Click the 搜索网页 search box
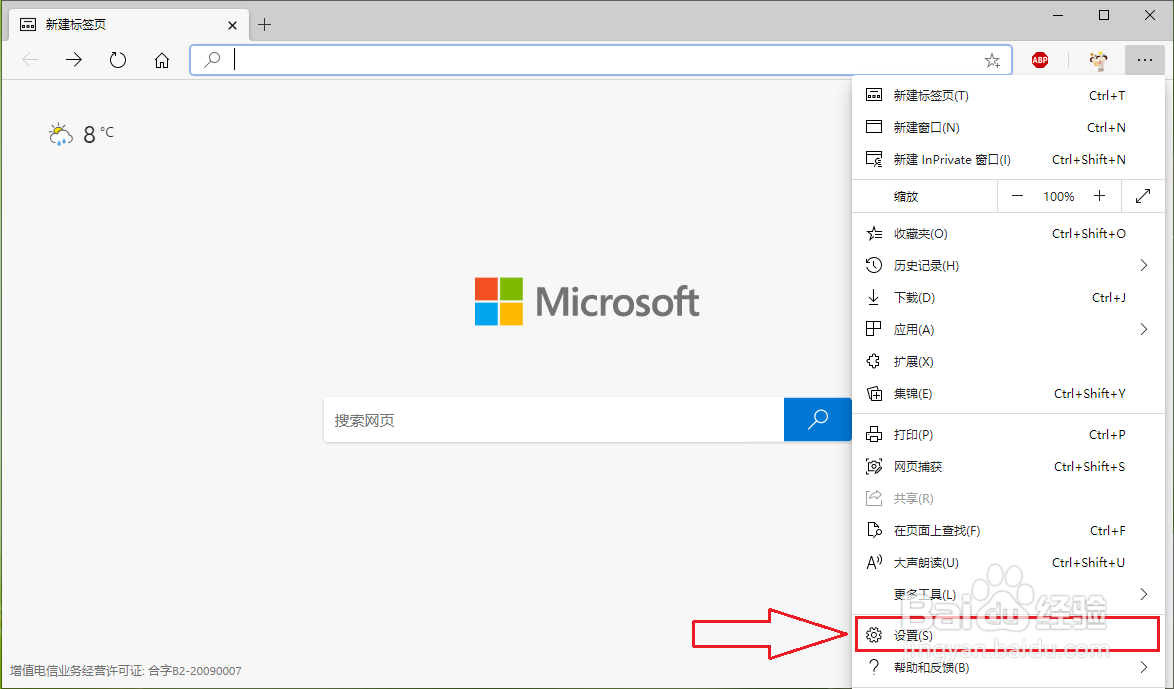1174x689 pixels. click(554, 420)
